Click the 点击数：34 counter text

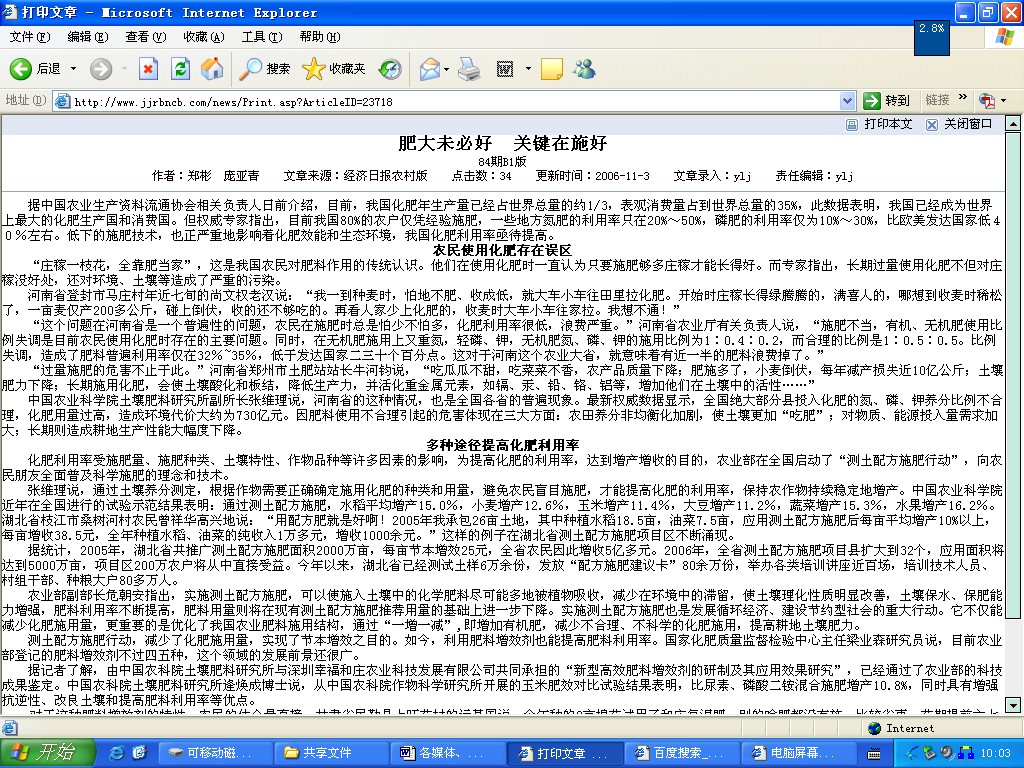point(481,176)
